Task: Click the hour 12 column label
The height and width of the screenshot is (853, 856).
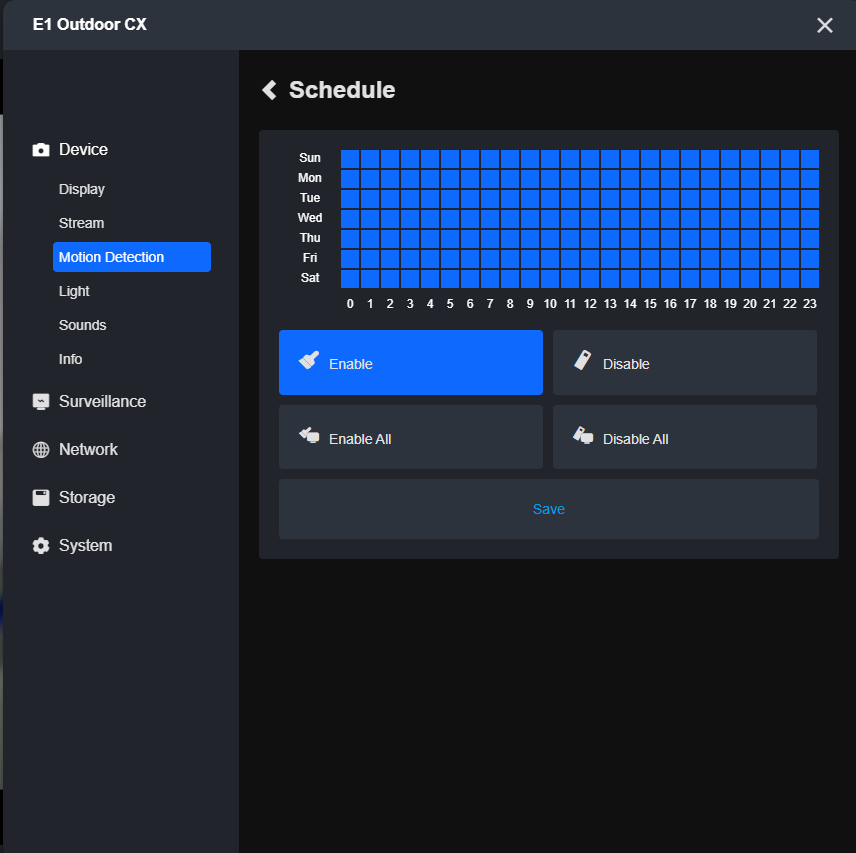Action: [x=590, y=304]
